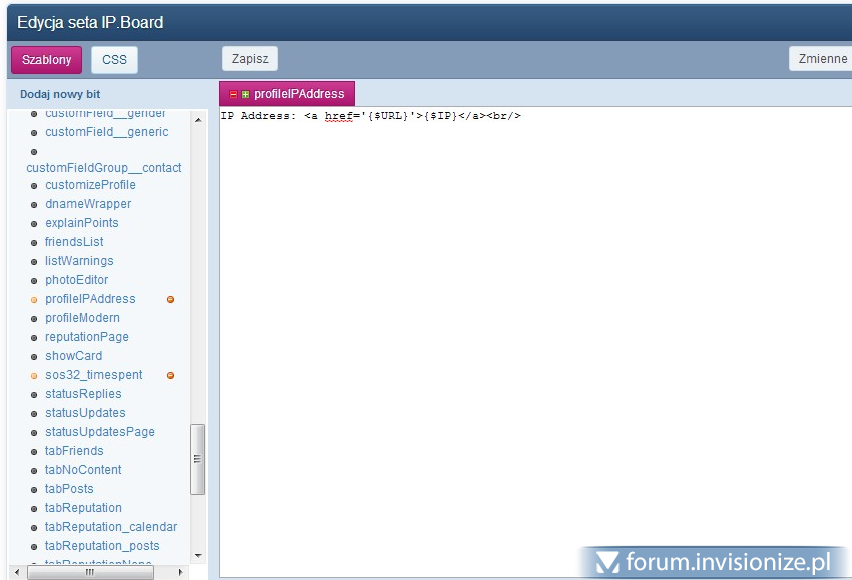Viewport: 852px width, 580px height.
Task: Select tabReputation_calendar in the template list
Action: click(x=110, y=527)
